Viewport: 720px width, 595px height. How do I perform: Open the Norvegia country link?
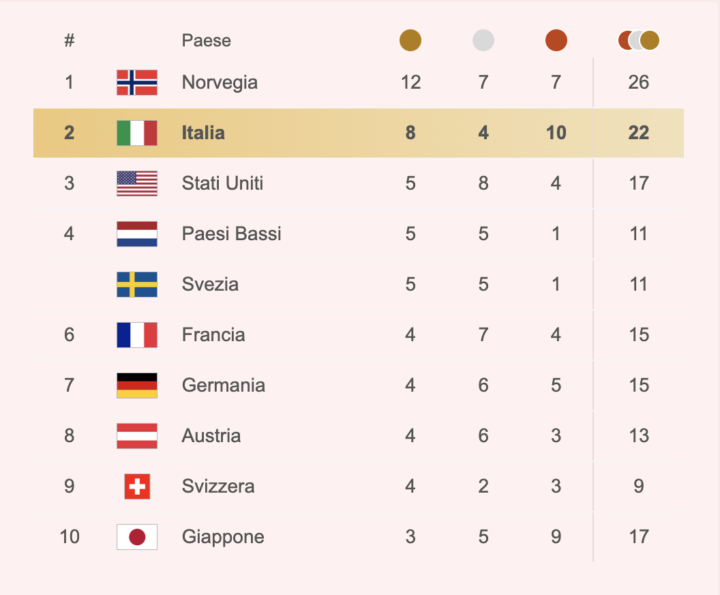click(219, 82)
